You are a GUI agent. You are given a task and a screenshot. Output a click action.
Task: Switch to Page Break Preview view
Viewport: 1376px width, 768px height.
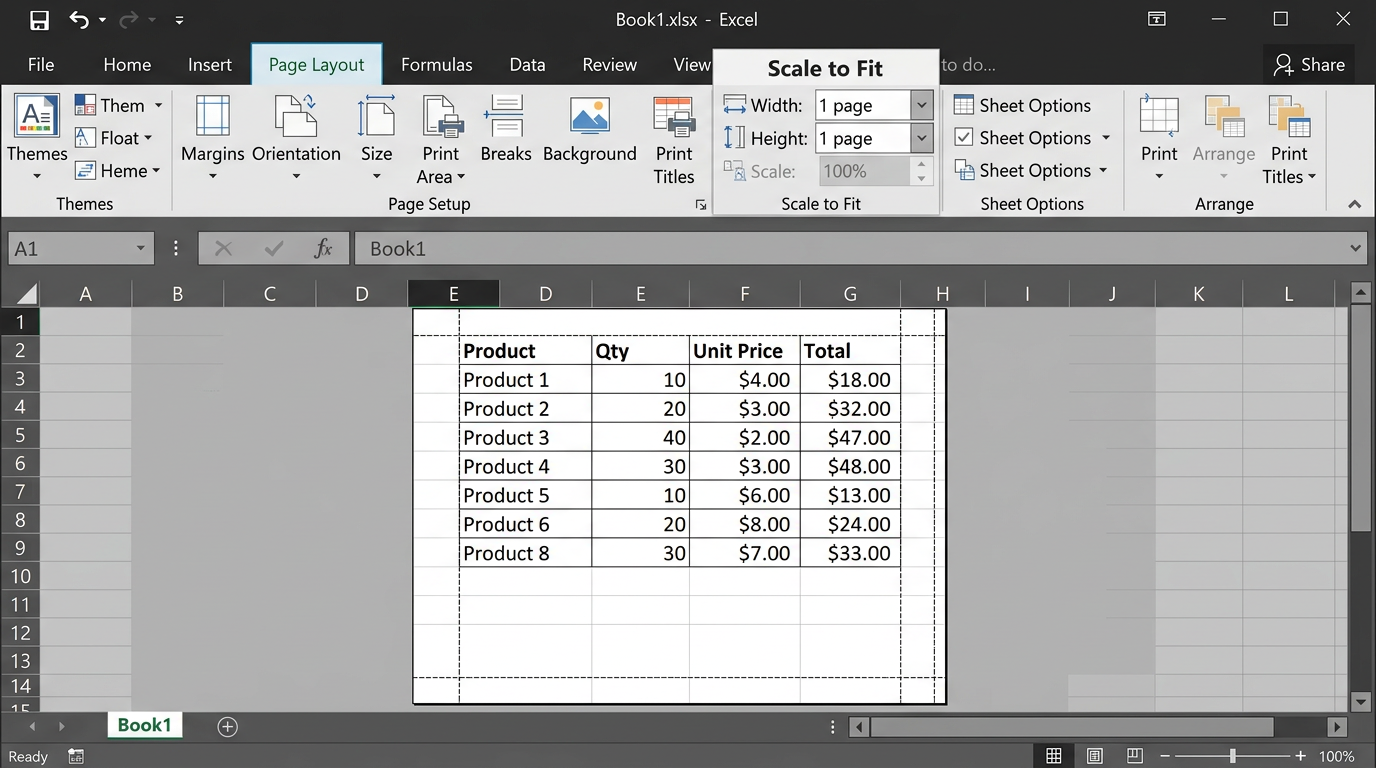pyautogui.click(x=1135, y=756)
